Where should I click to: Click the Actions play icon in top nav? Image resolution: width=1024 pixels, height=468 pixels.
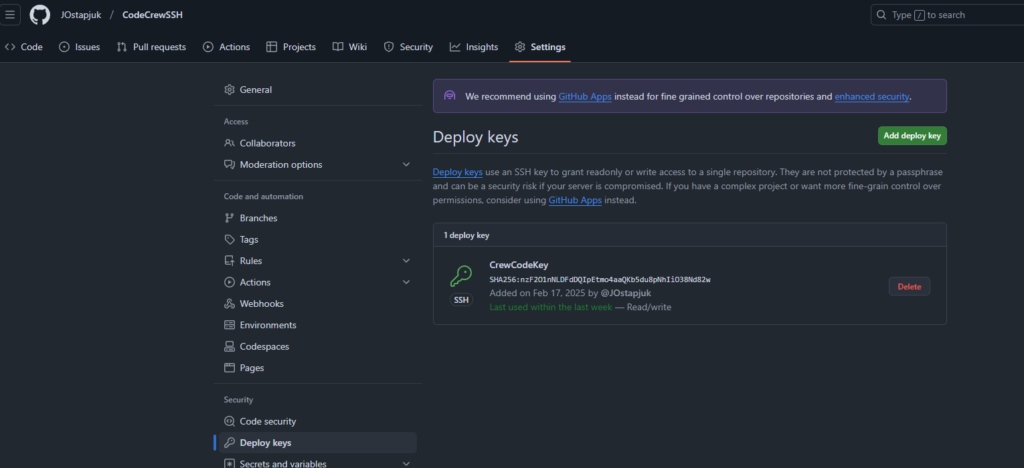(x=208, y=47)
